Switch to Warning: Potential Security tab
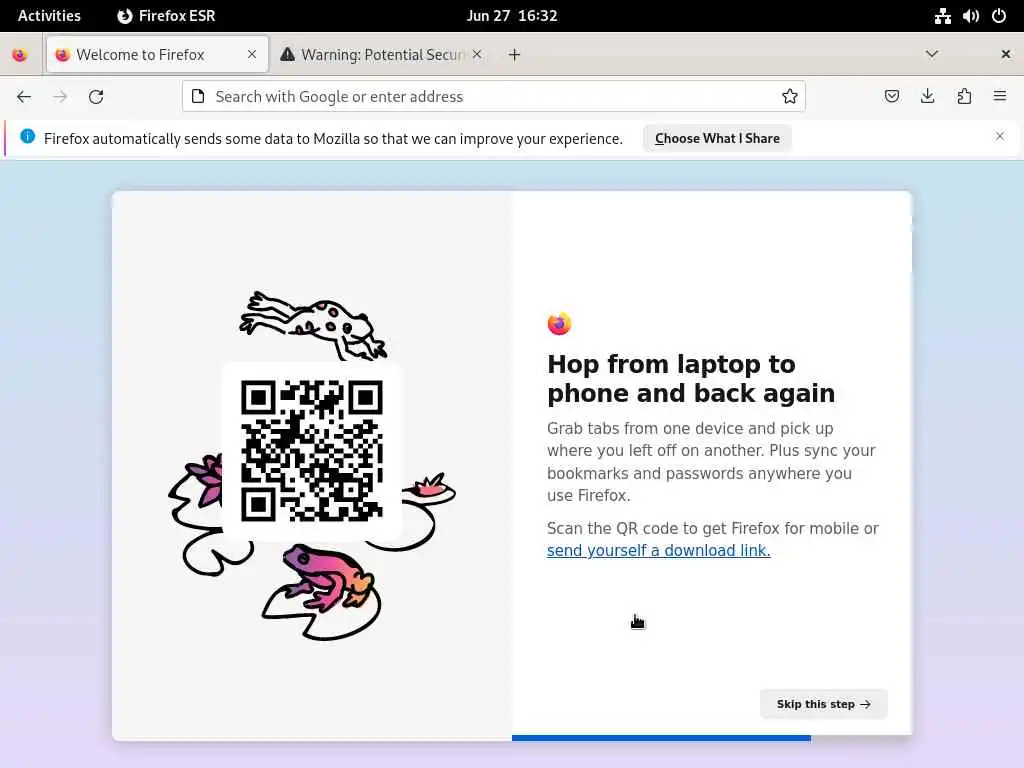 click(x=383, y=54)
